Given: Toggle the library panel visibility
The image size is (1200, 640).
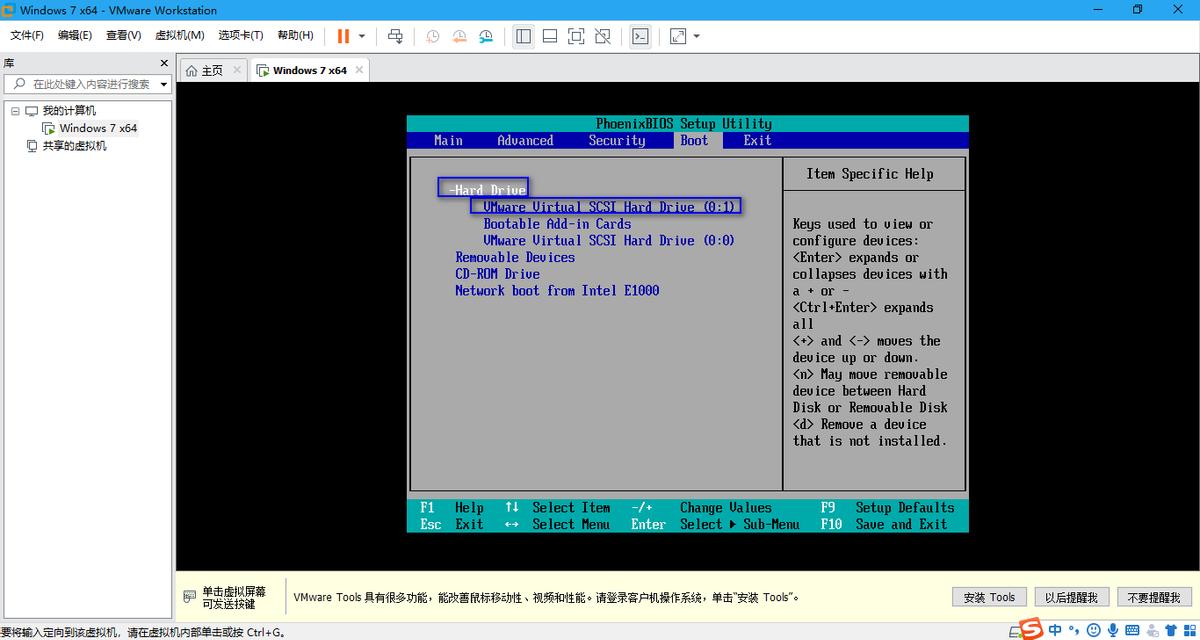Looking at the screenshot, I should [x=523, y=36].
